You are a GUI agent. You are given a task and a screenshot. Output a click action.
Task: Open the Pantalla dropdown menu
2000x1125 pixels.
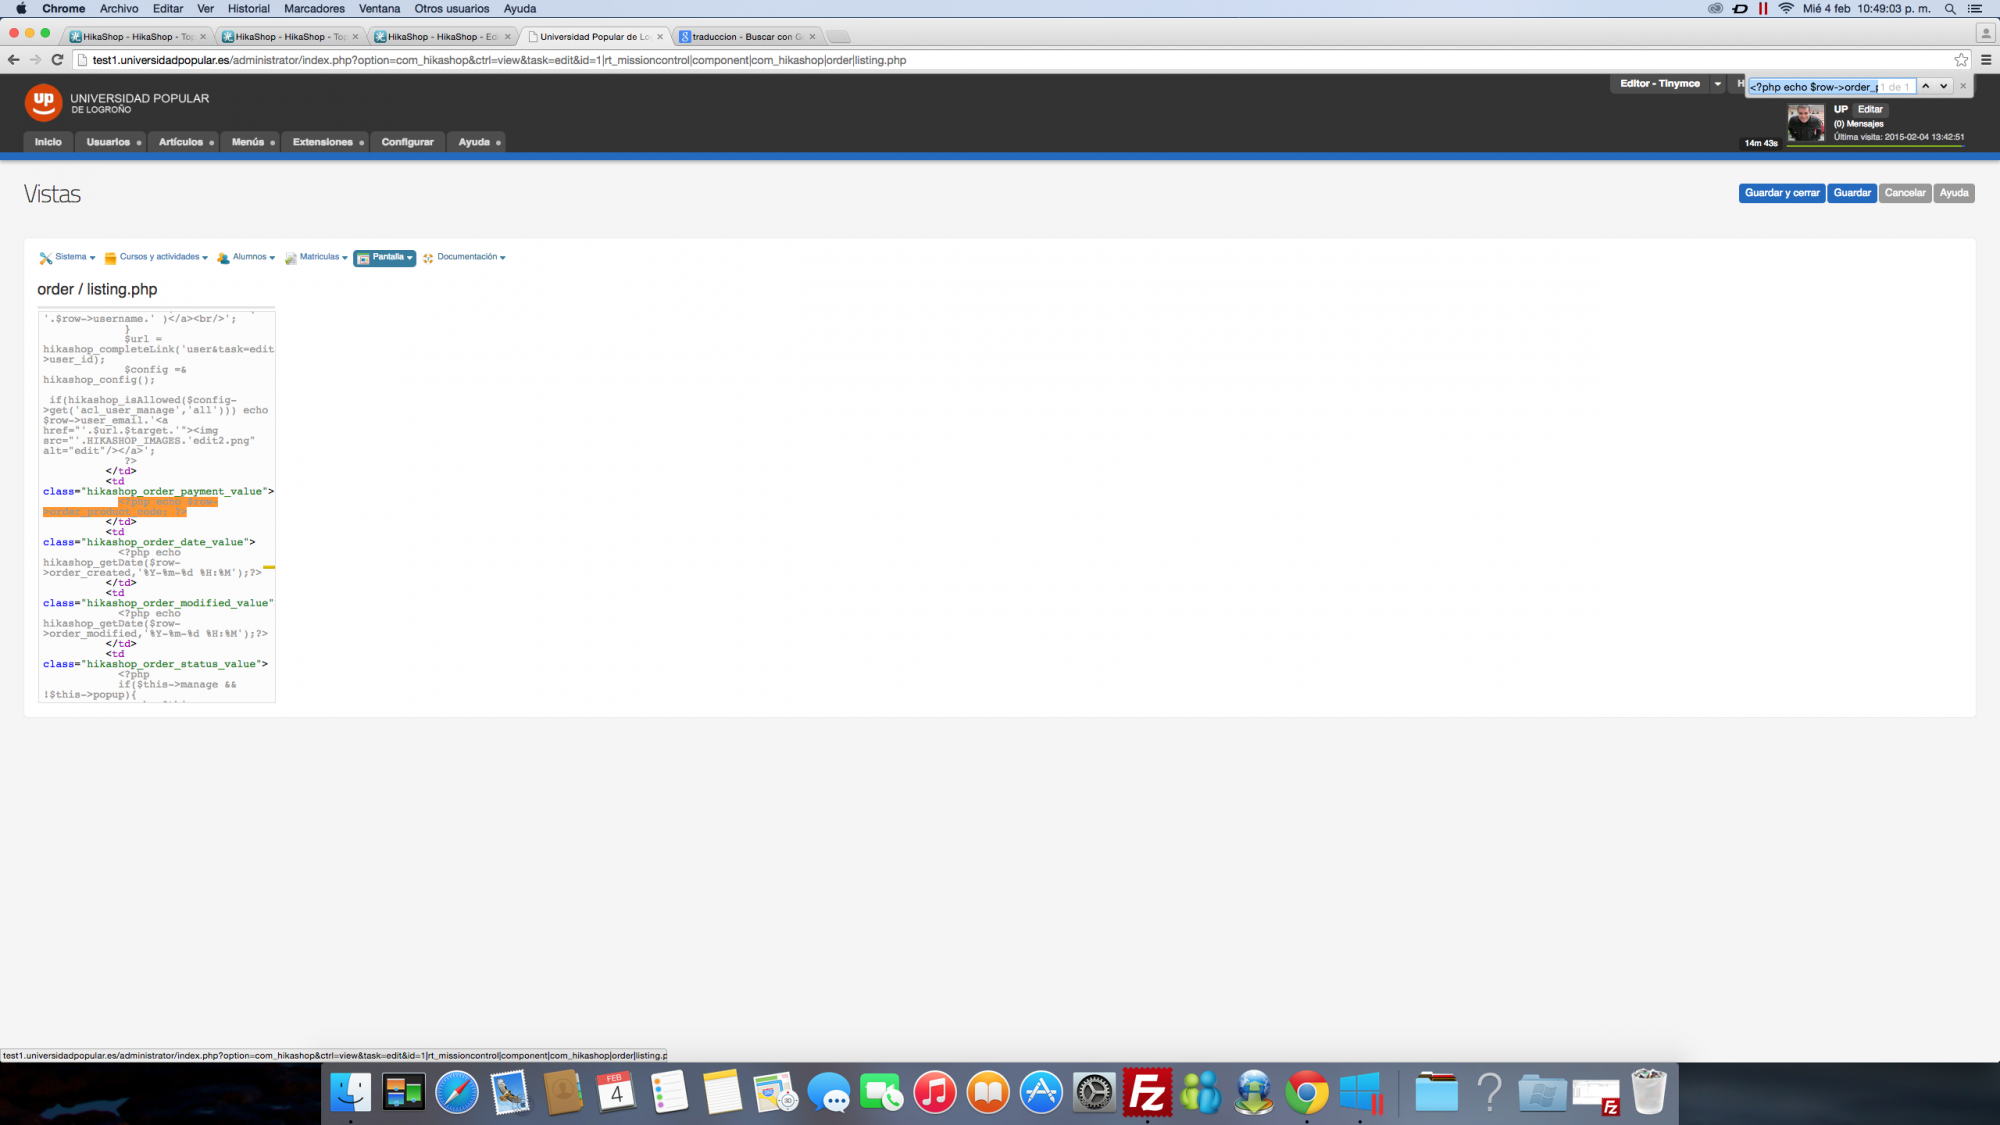[385, 257]
